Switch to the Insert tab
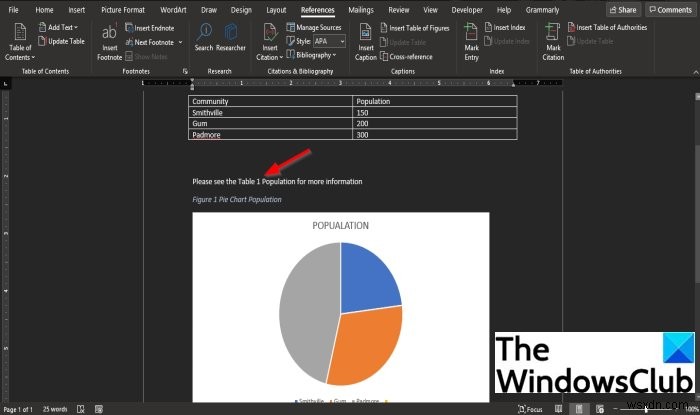This screenshot has width=700, height=415. coord(76,10)
